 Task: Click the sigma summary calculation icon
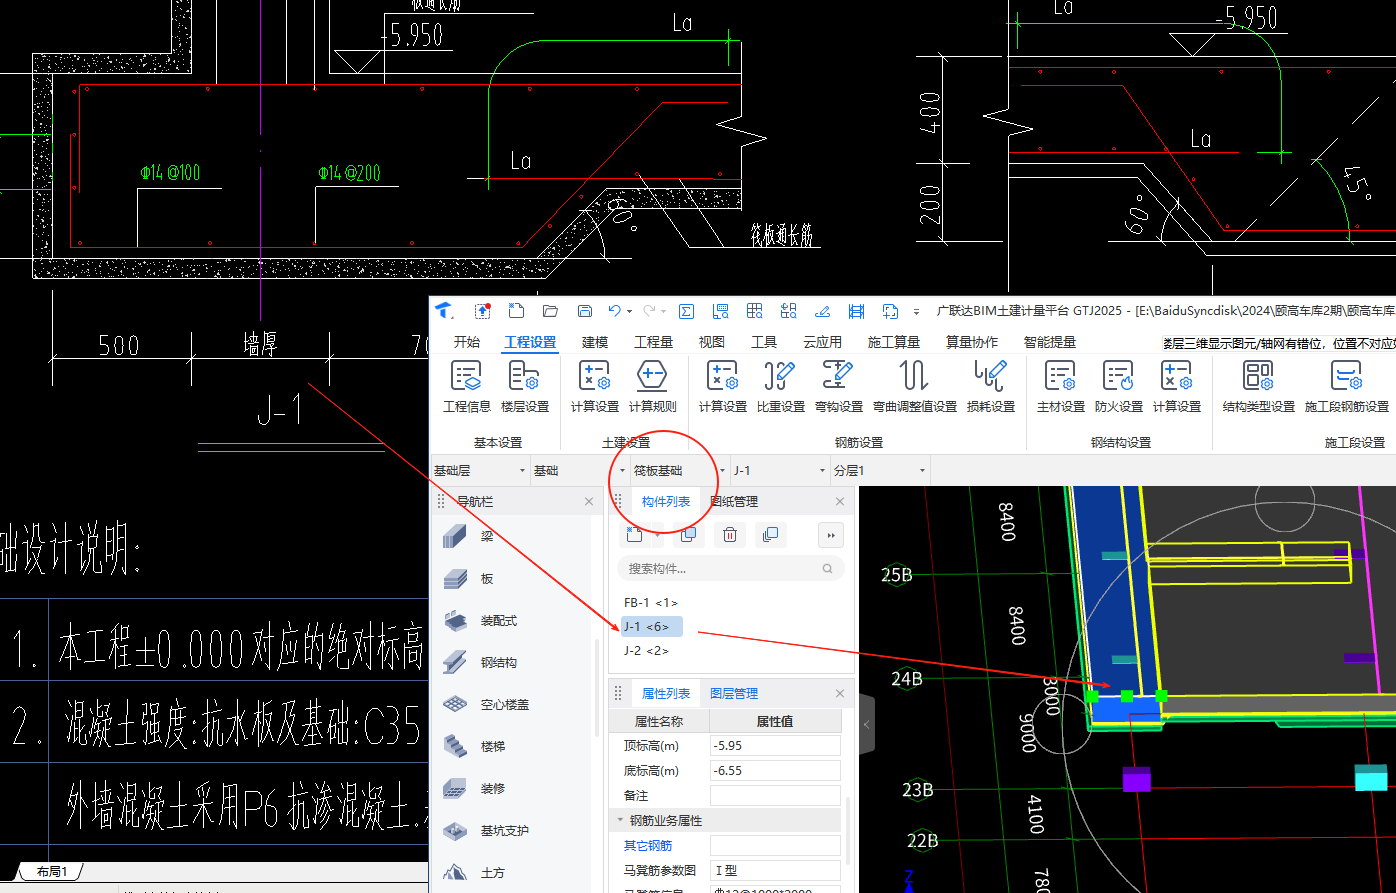pos(686,311)
